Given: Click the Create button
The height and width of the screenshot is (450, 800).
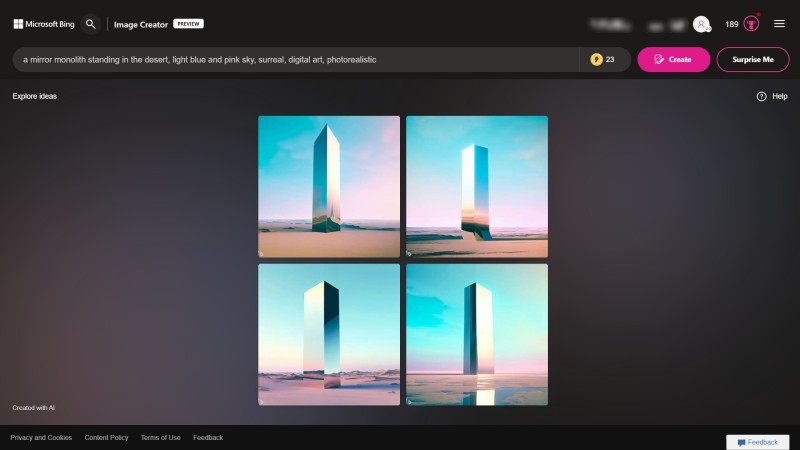Looking at the screenshot, I should click(673, 60).
